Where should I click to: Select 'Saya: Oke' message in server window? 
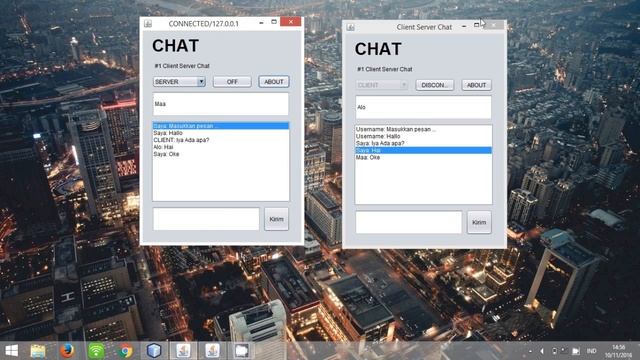coord(221,154)
